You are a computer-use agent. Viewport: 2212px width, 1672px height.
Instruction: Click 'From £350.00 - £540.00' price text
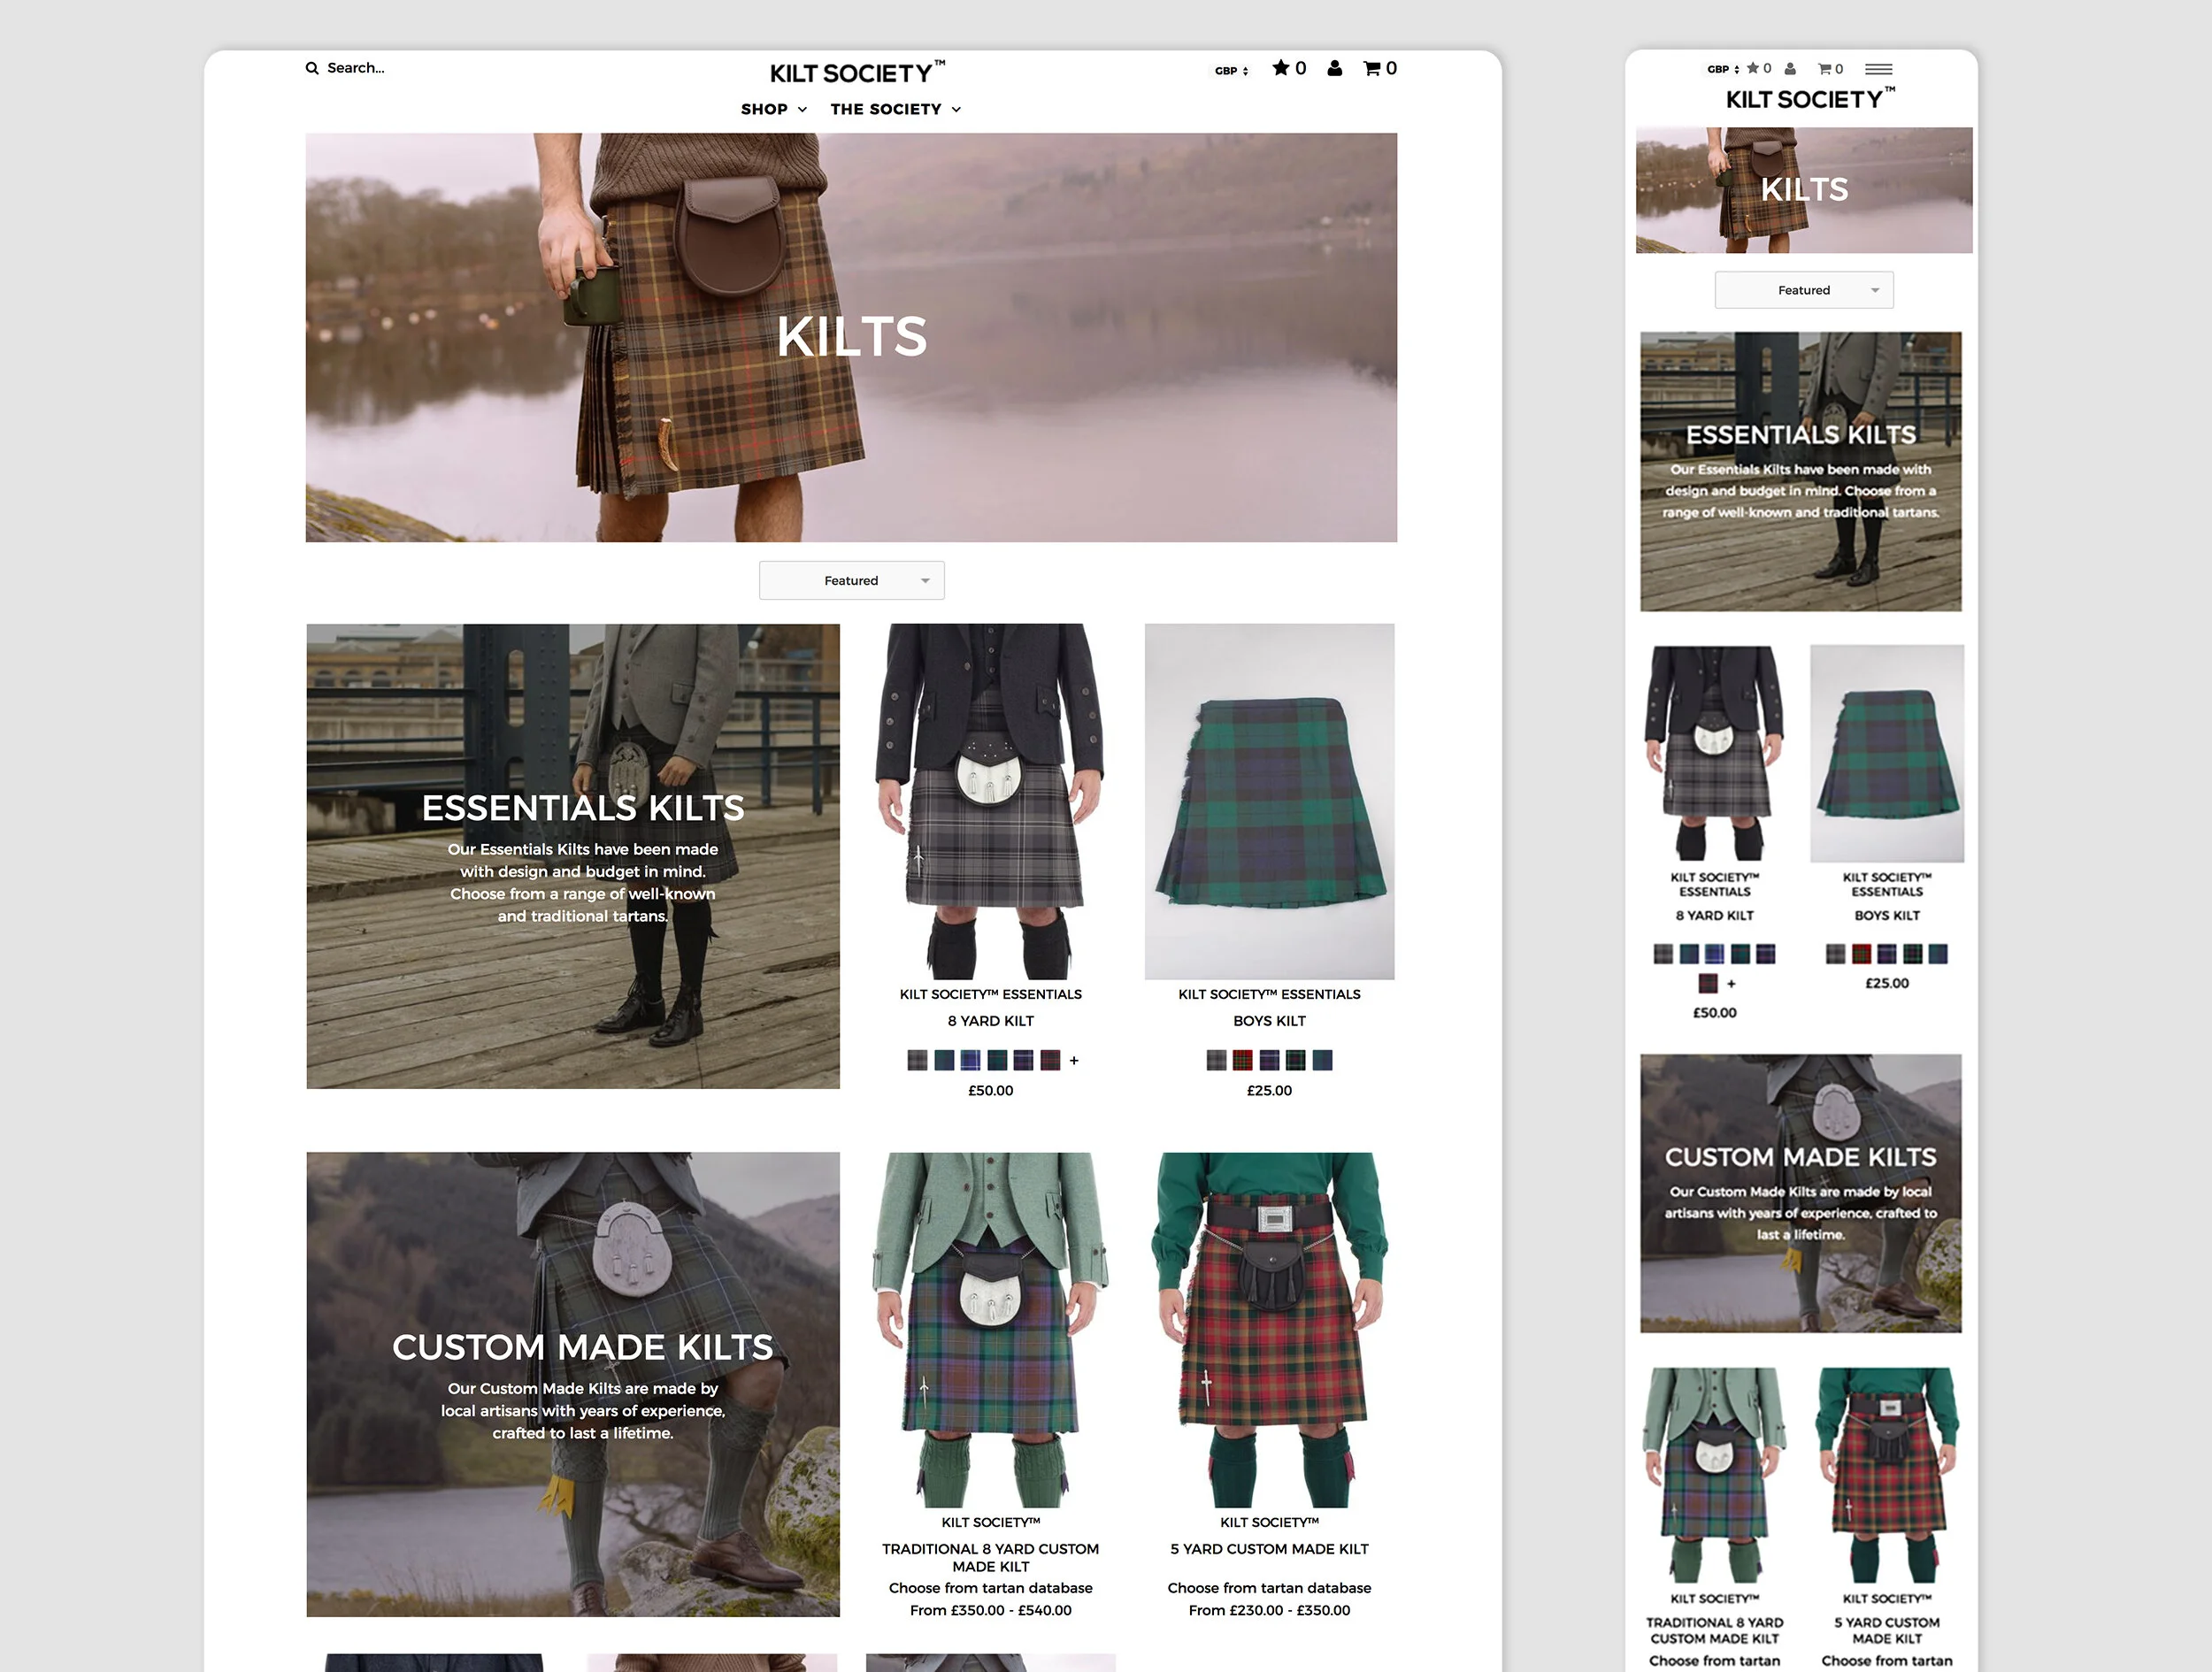point(990,1610)
